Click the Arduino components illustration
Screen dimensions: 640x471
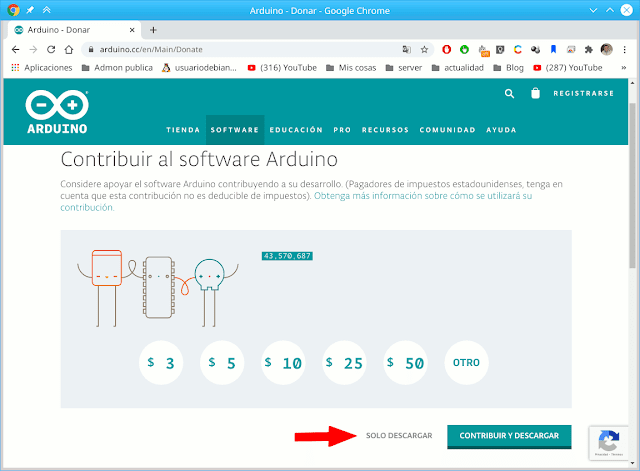(x=158, y=288)
